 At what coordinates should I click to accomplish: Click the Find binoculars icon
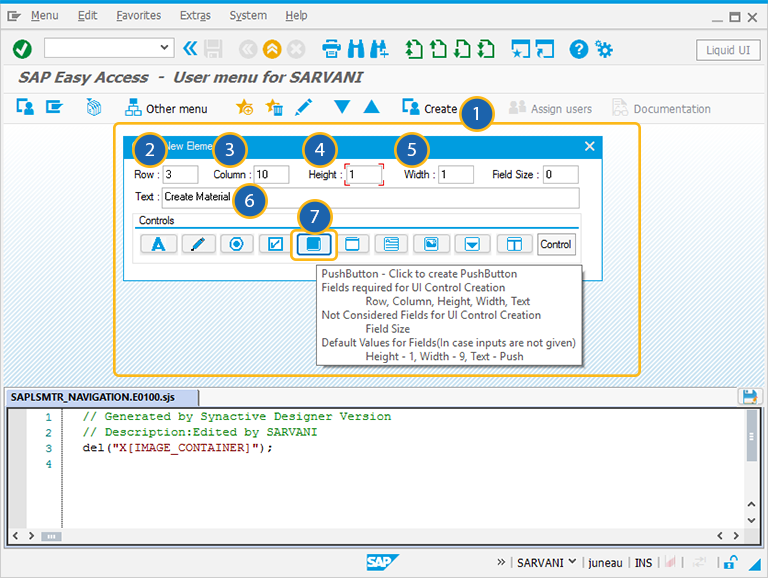[356, 49]
